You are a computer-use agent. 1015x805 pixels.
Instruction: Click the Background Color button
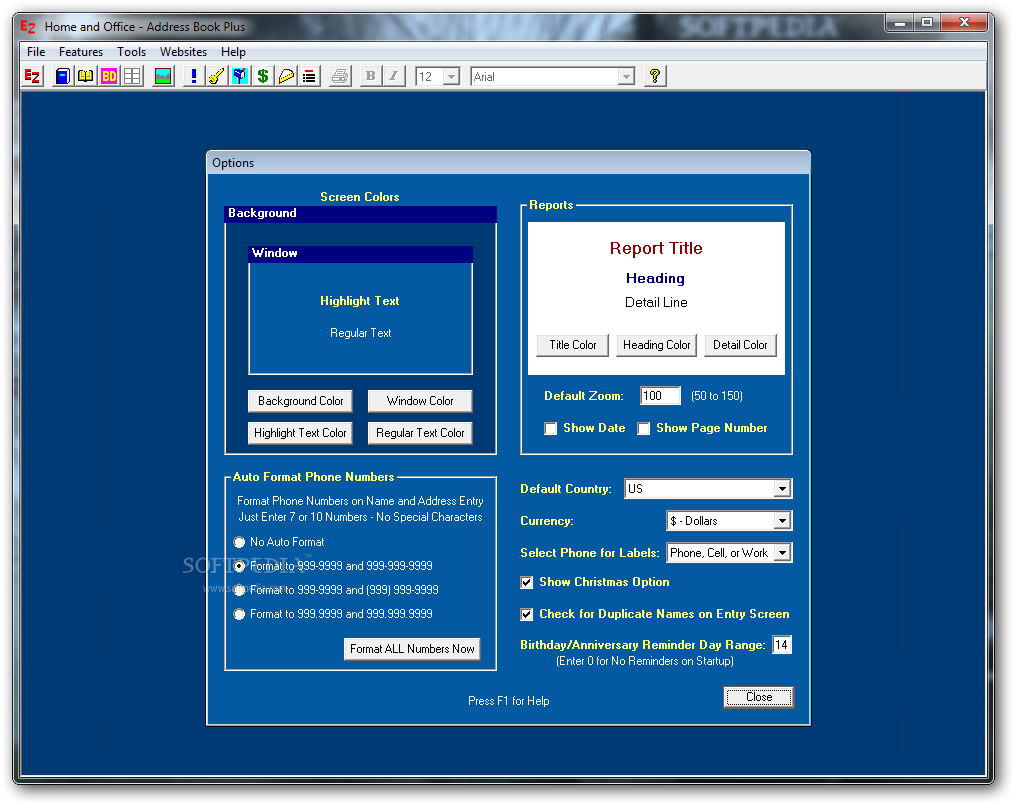(x=300, y=401)
